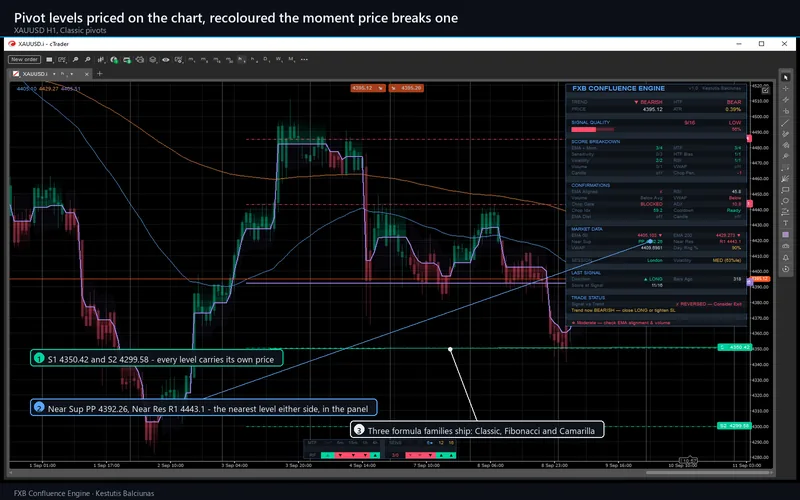Select the rectangle drawing tool
This screenshot has height=500, width=800.
pyautogui.click(x=785, y=189)
